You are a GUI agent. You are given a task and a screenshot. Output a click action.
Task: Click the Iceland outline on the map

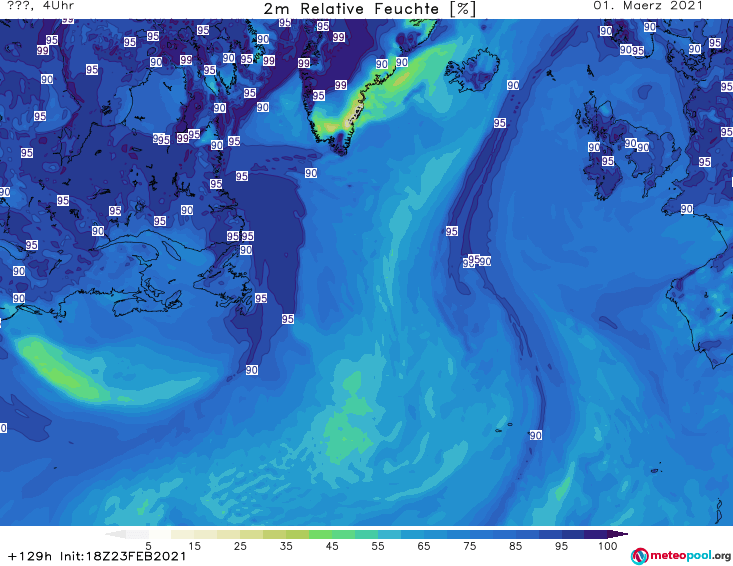[472, 70]
